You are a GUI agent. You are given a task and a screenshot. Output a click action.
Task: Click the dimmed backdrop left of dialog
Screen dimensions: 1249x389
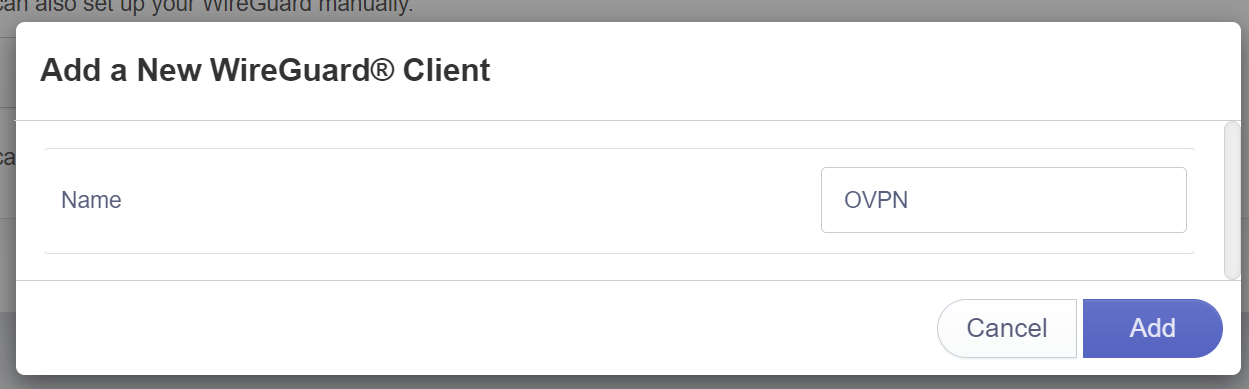pyautogui.click(x=7, y=200)
